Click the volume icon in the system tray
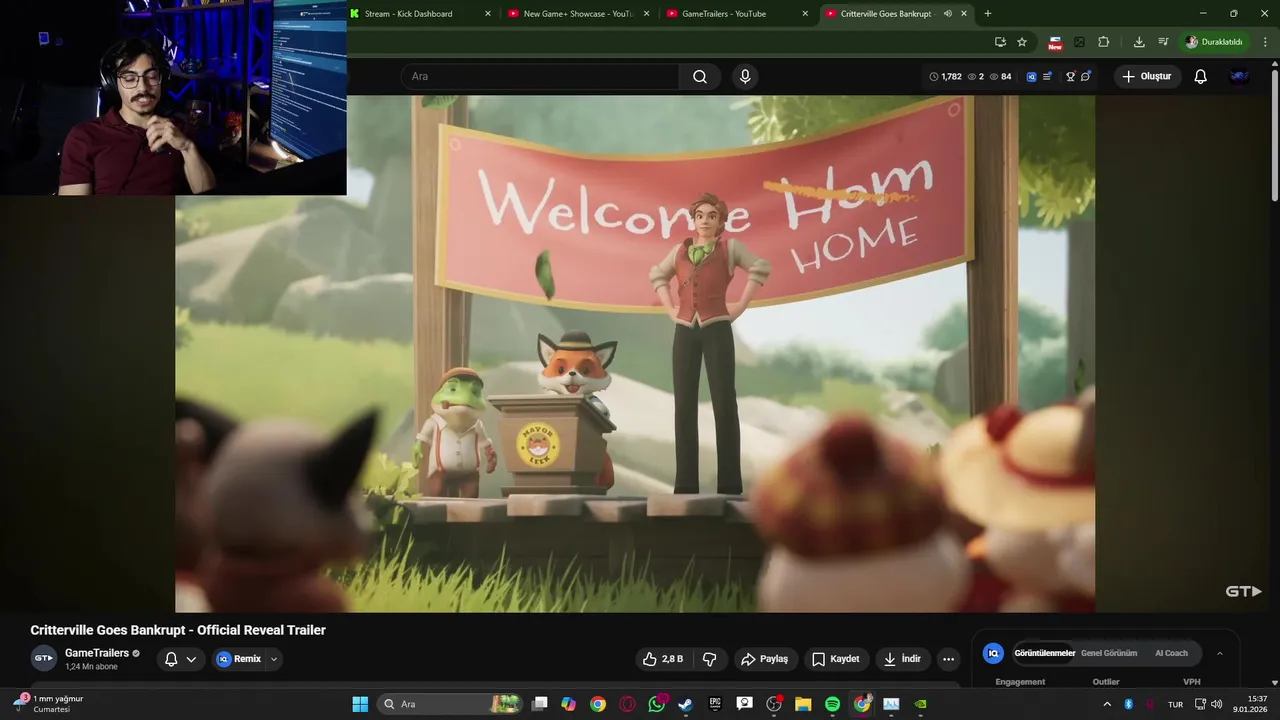The width and height of the screenshot is (1280, 720). (1216, 704)
